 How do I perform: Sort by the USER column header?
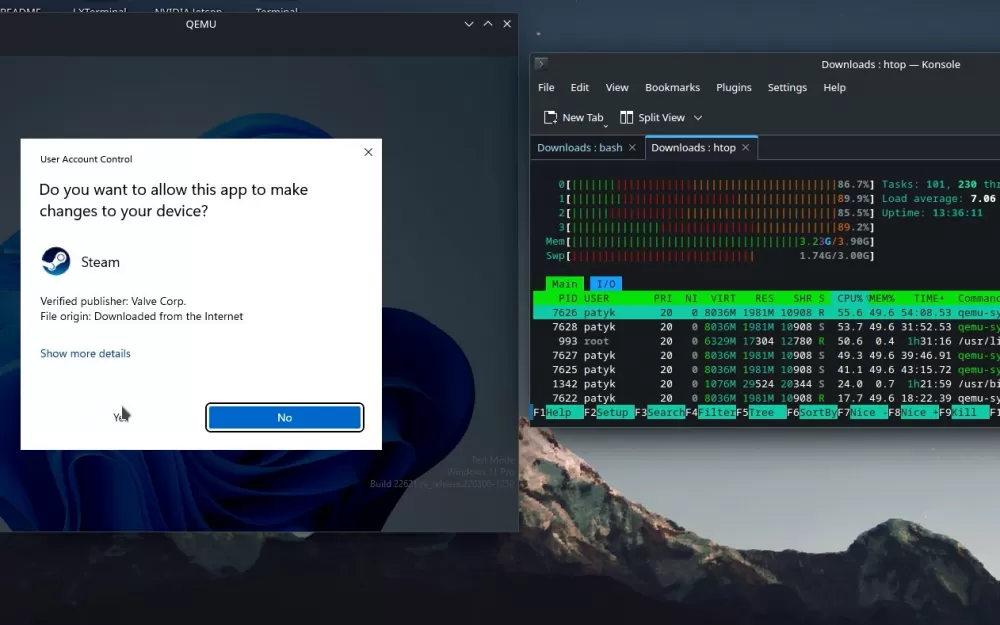coord(596,298)
